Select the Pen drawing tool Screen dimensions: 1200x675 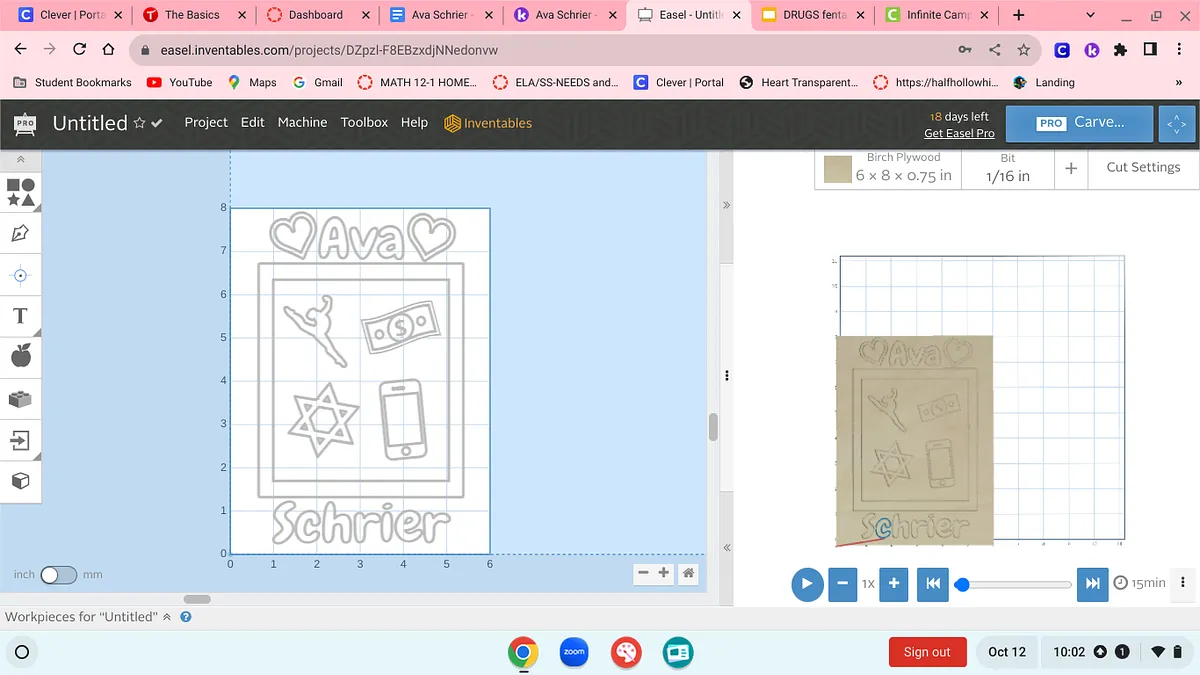point(21,233)
